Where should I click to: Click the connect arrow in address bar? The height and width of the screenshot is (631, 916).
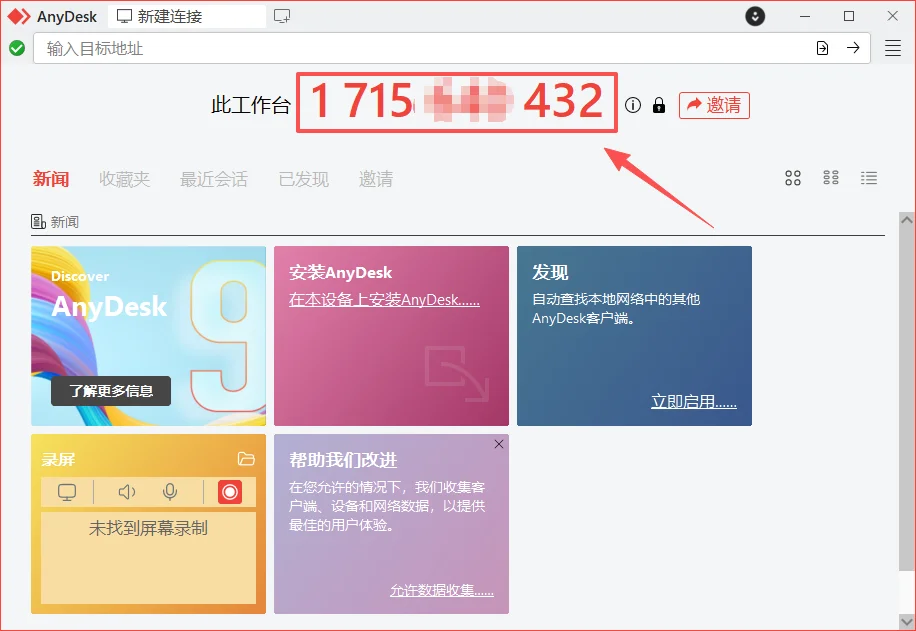(x=853, y=48)
